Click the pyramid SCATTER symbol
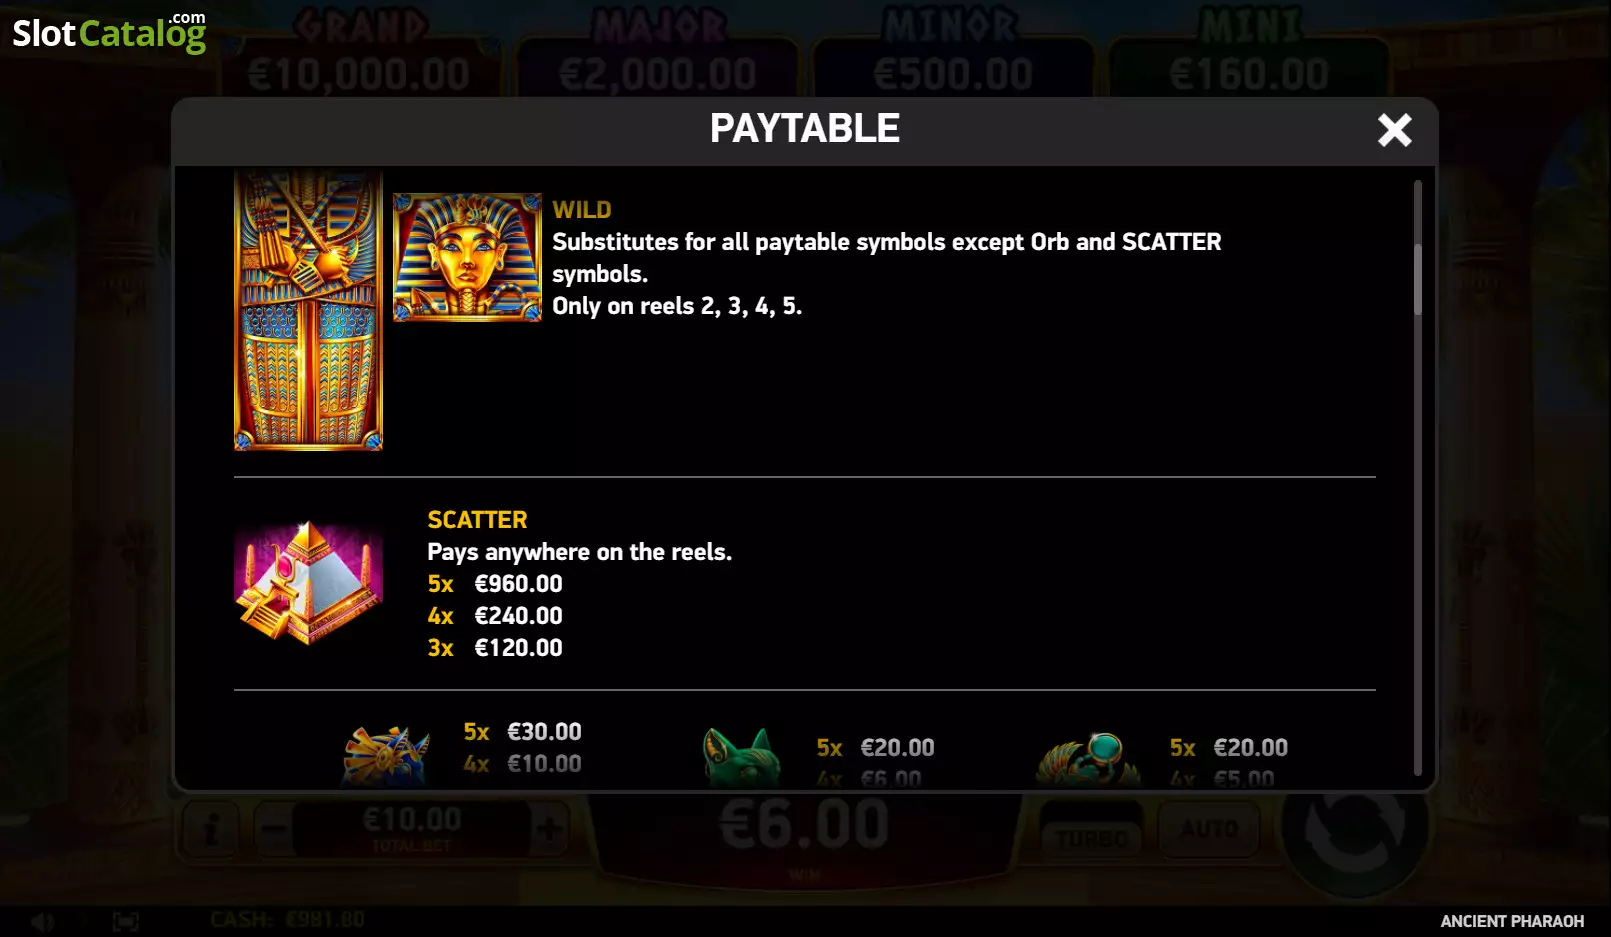 pyautogui.click(x=308, y=582)
